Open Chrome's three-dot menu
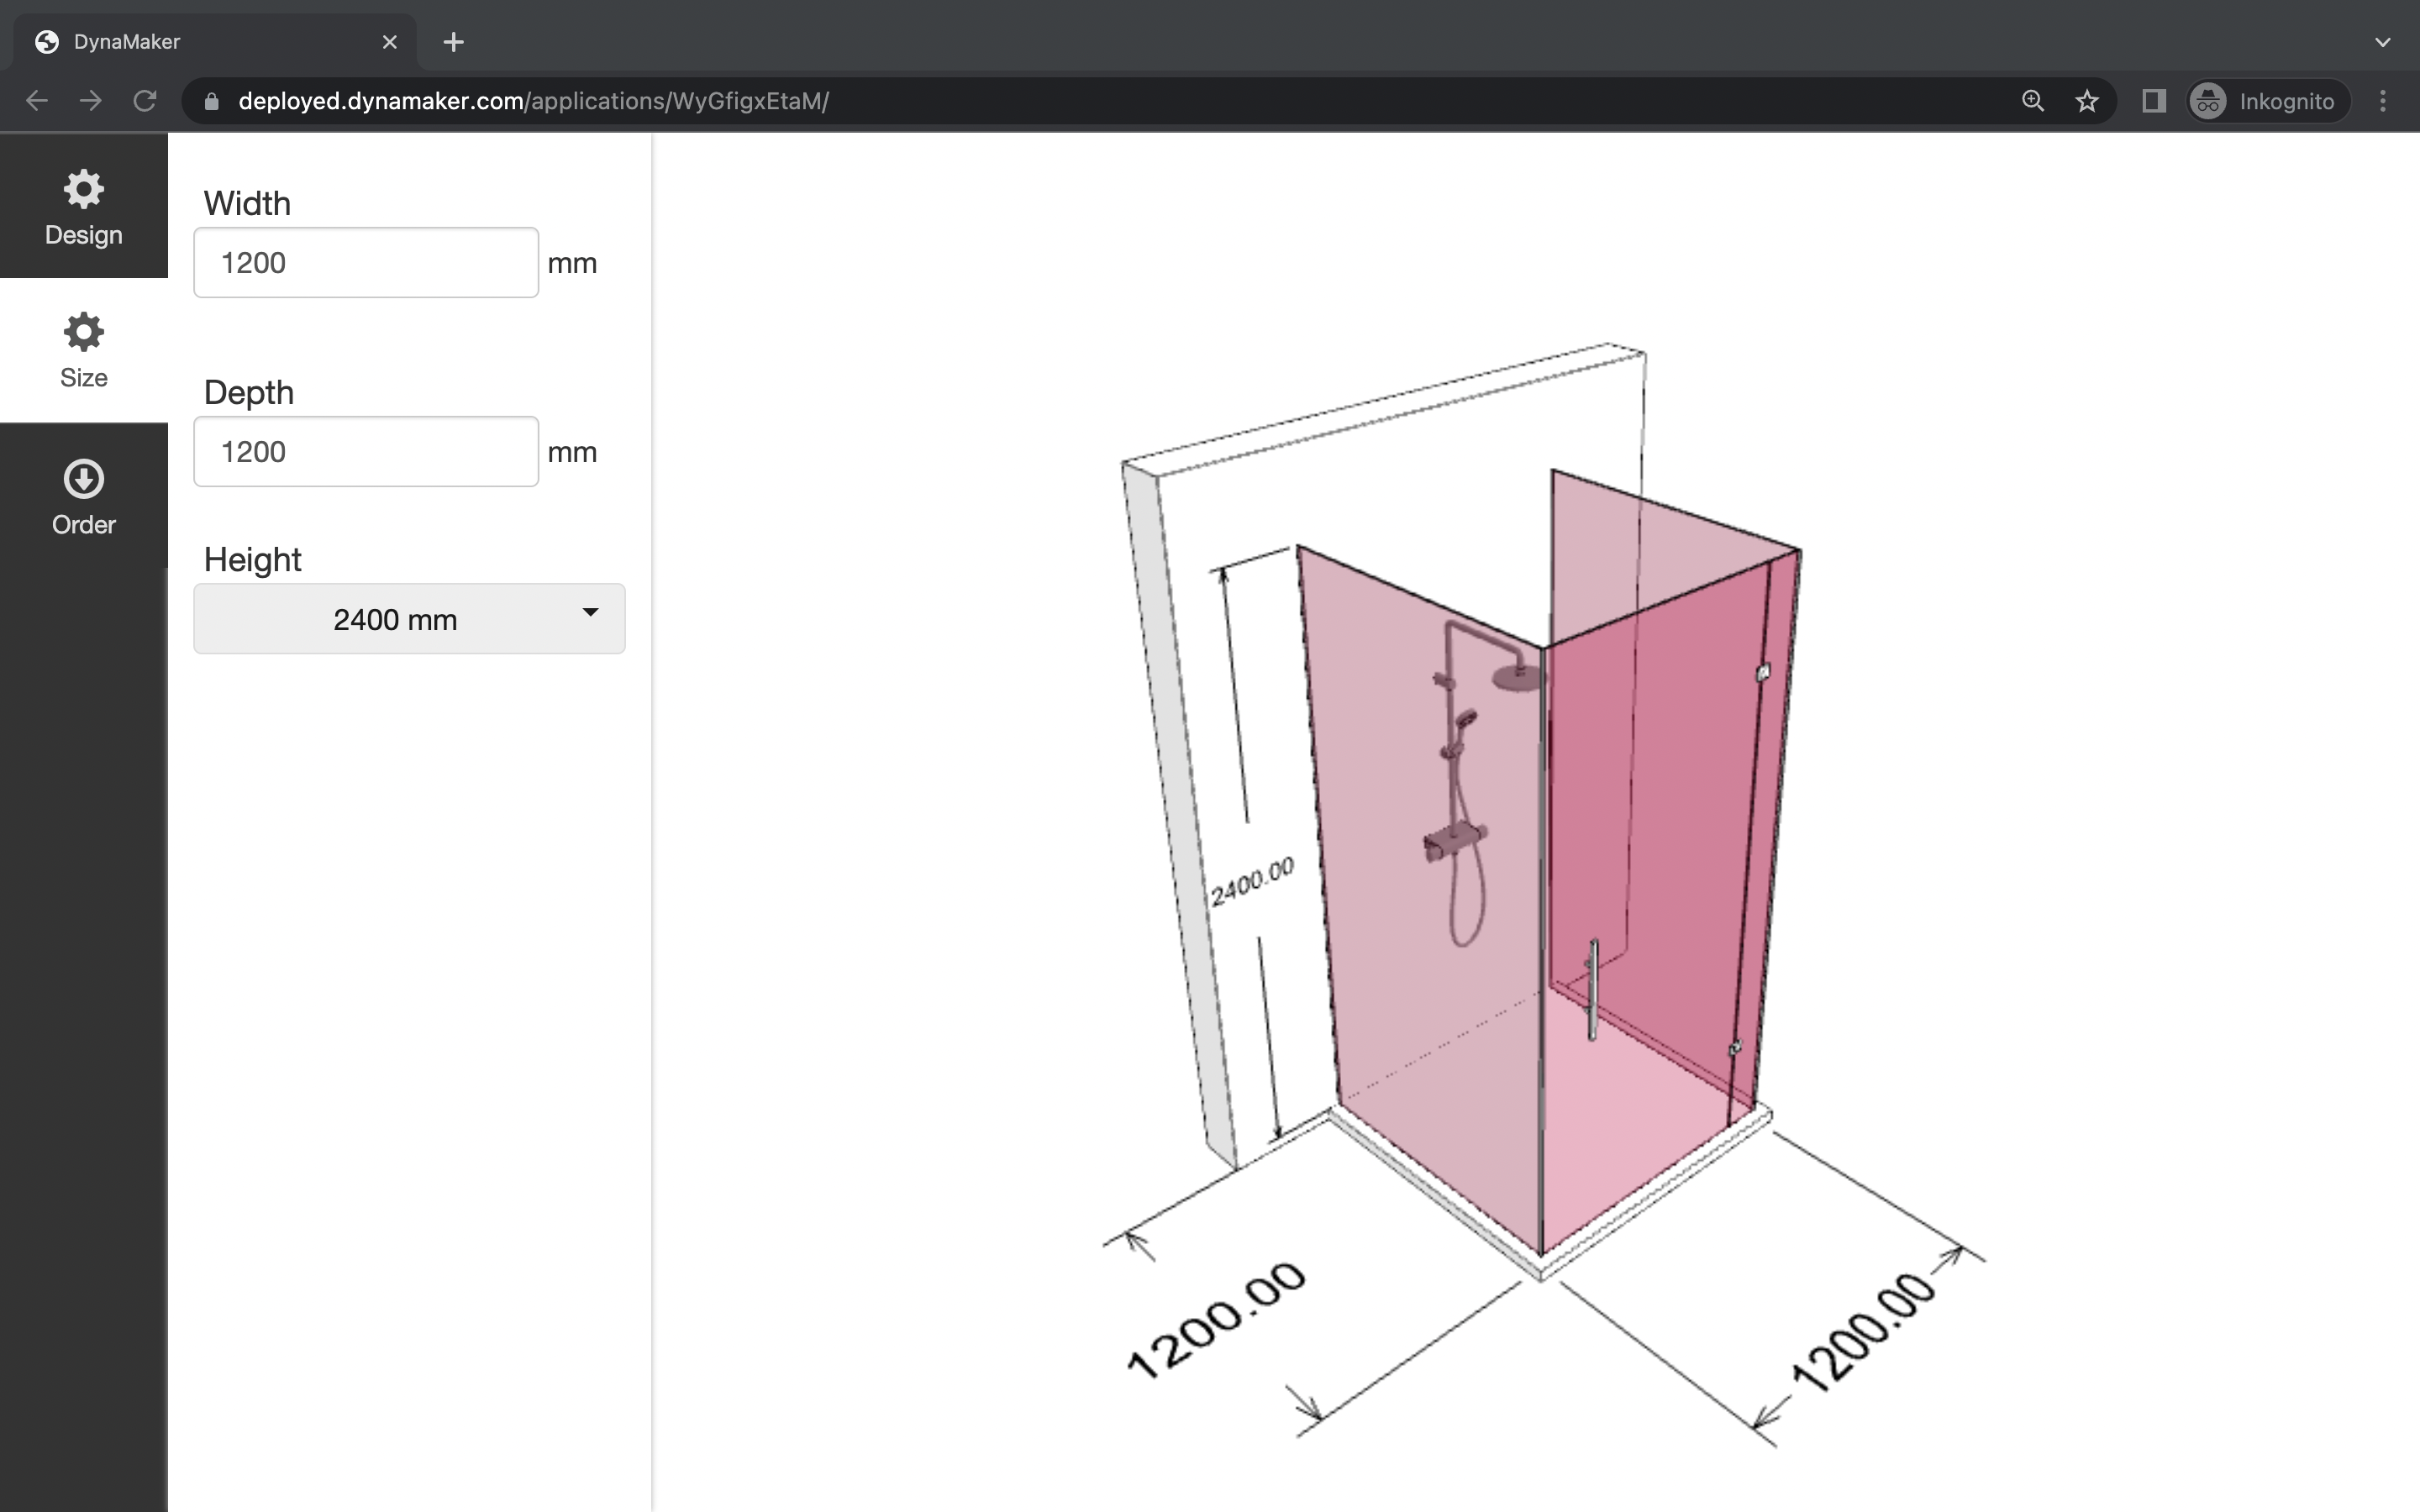The image size is (2420, 1512). tap(2384, 100)
